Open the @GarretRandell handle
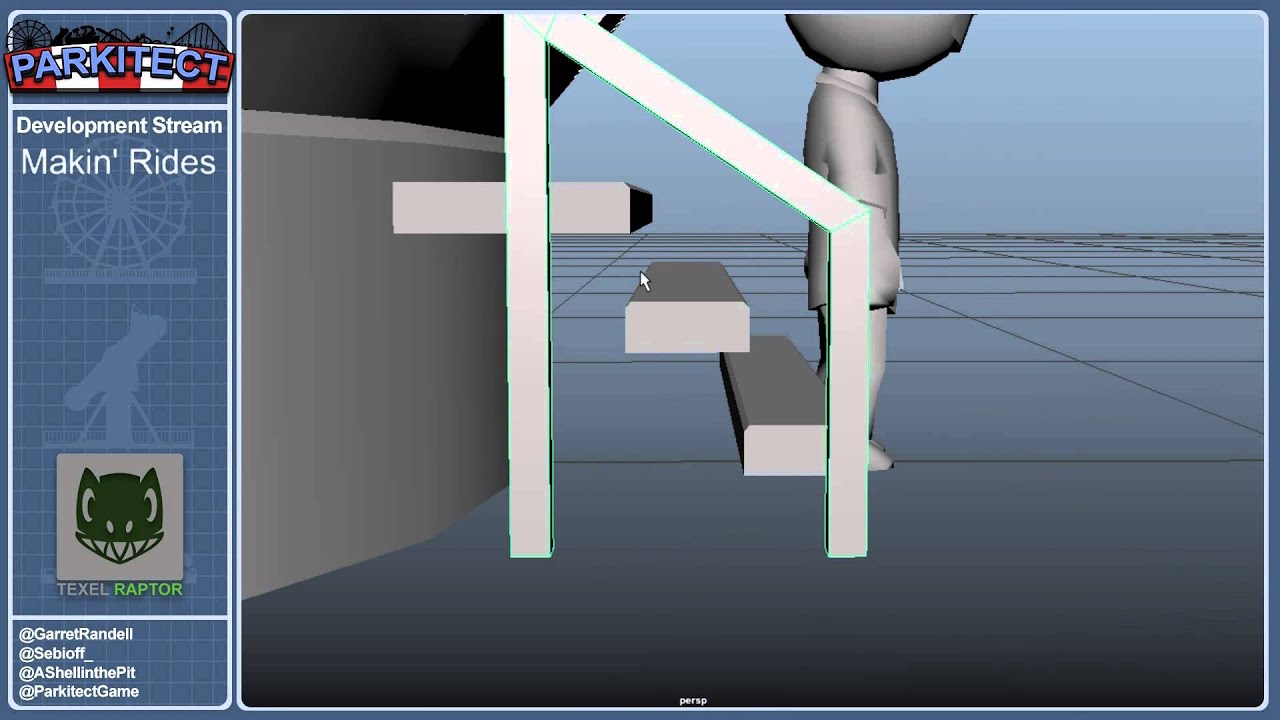The height and width of the screenshot is (720, 1280). pos(76,634)
